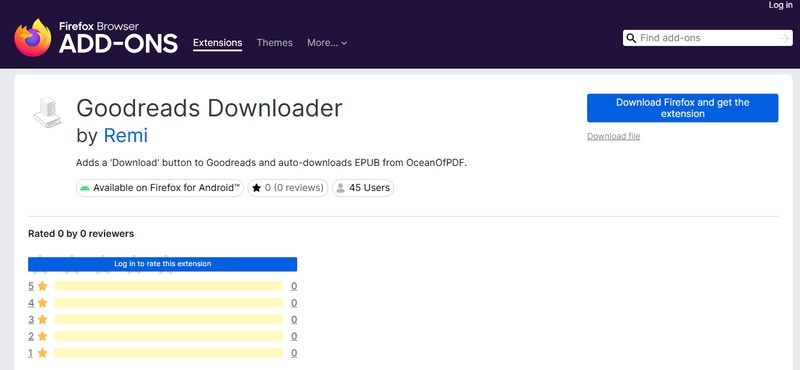Click the 1-star rating bar

click(168, 353)
